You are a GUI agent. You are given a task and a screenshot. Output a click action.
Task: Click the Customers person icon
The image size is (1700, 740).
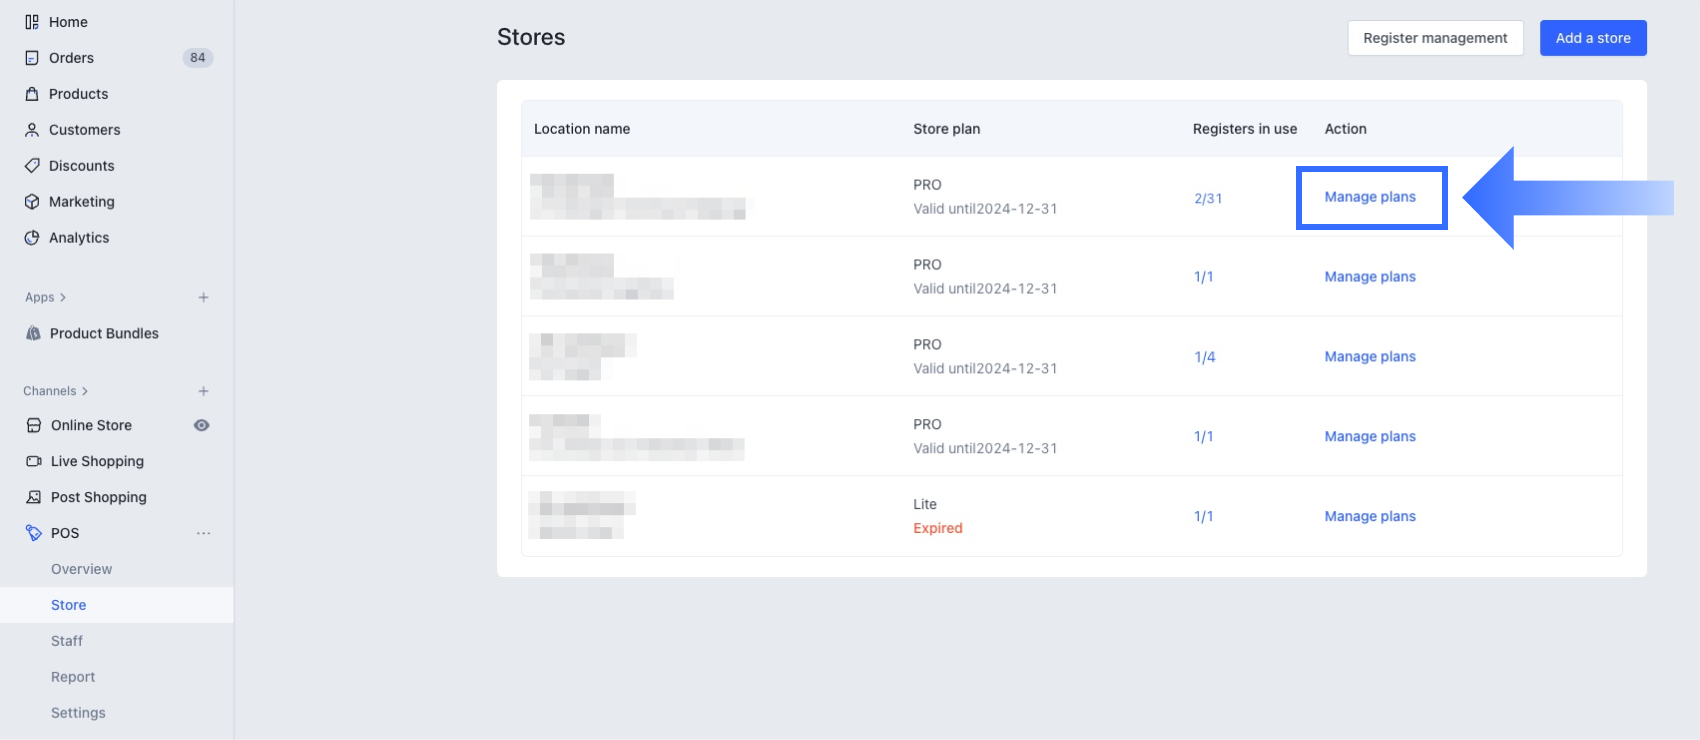coord(32,130)
